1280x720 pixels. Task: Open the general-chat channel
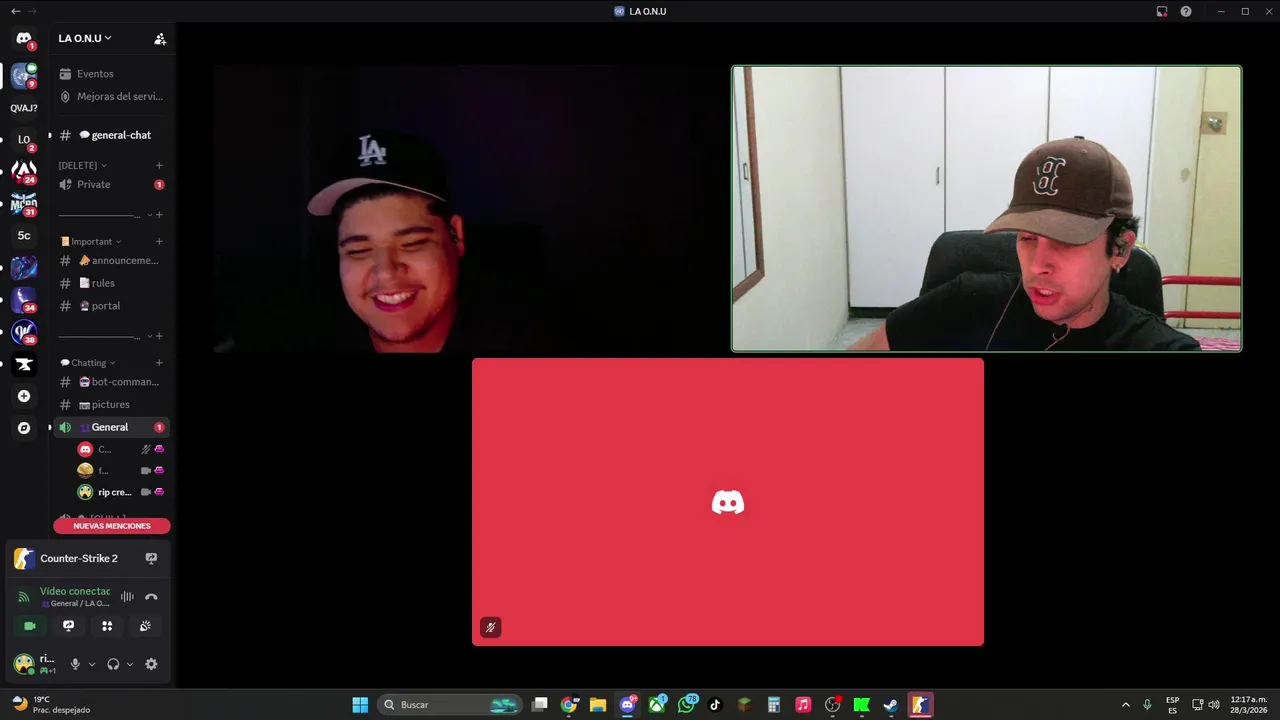[111, 135]
